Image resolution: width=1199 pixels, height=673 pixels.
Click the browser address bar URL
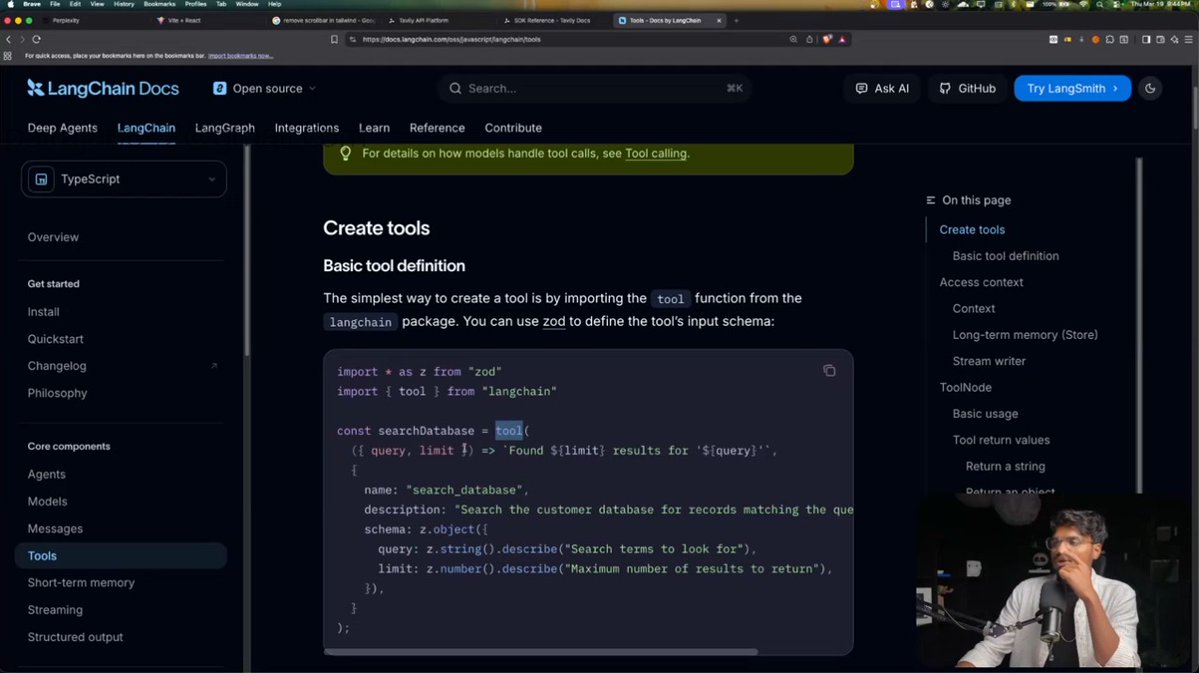click(451, 39)
